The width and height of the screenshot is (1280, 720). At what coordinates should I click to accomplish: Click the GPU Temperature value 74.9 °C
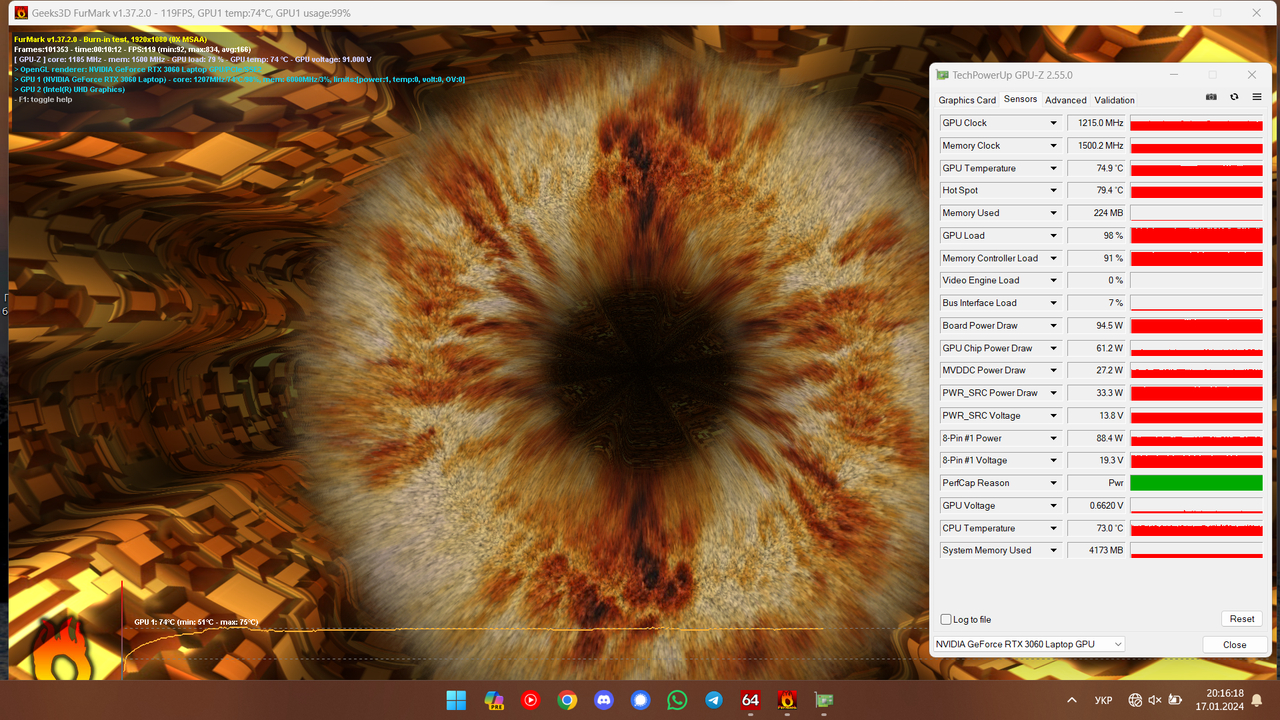pos(1097,168)
